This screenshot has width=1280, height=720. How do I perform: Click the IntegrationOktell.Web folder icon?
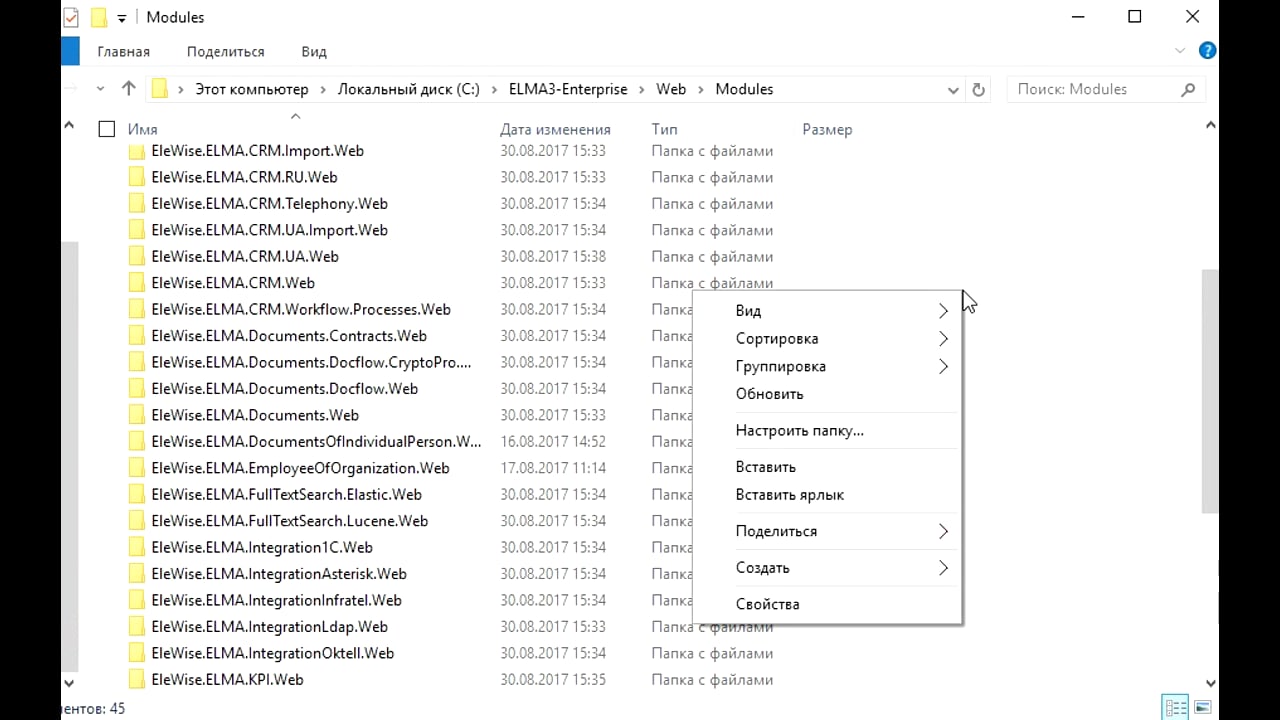point(136,654)
